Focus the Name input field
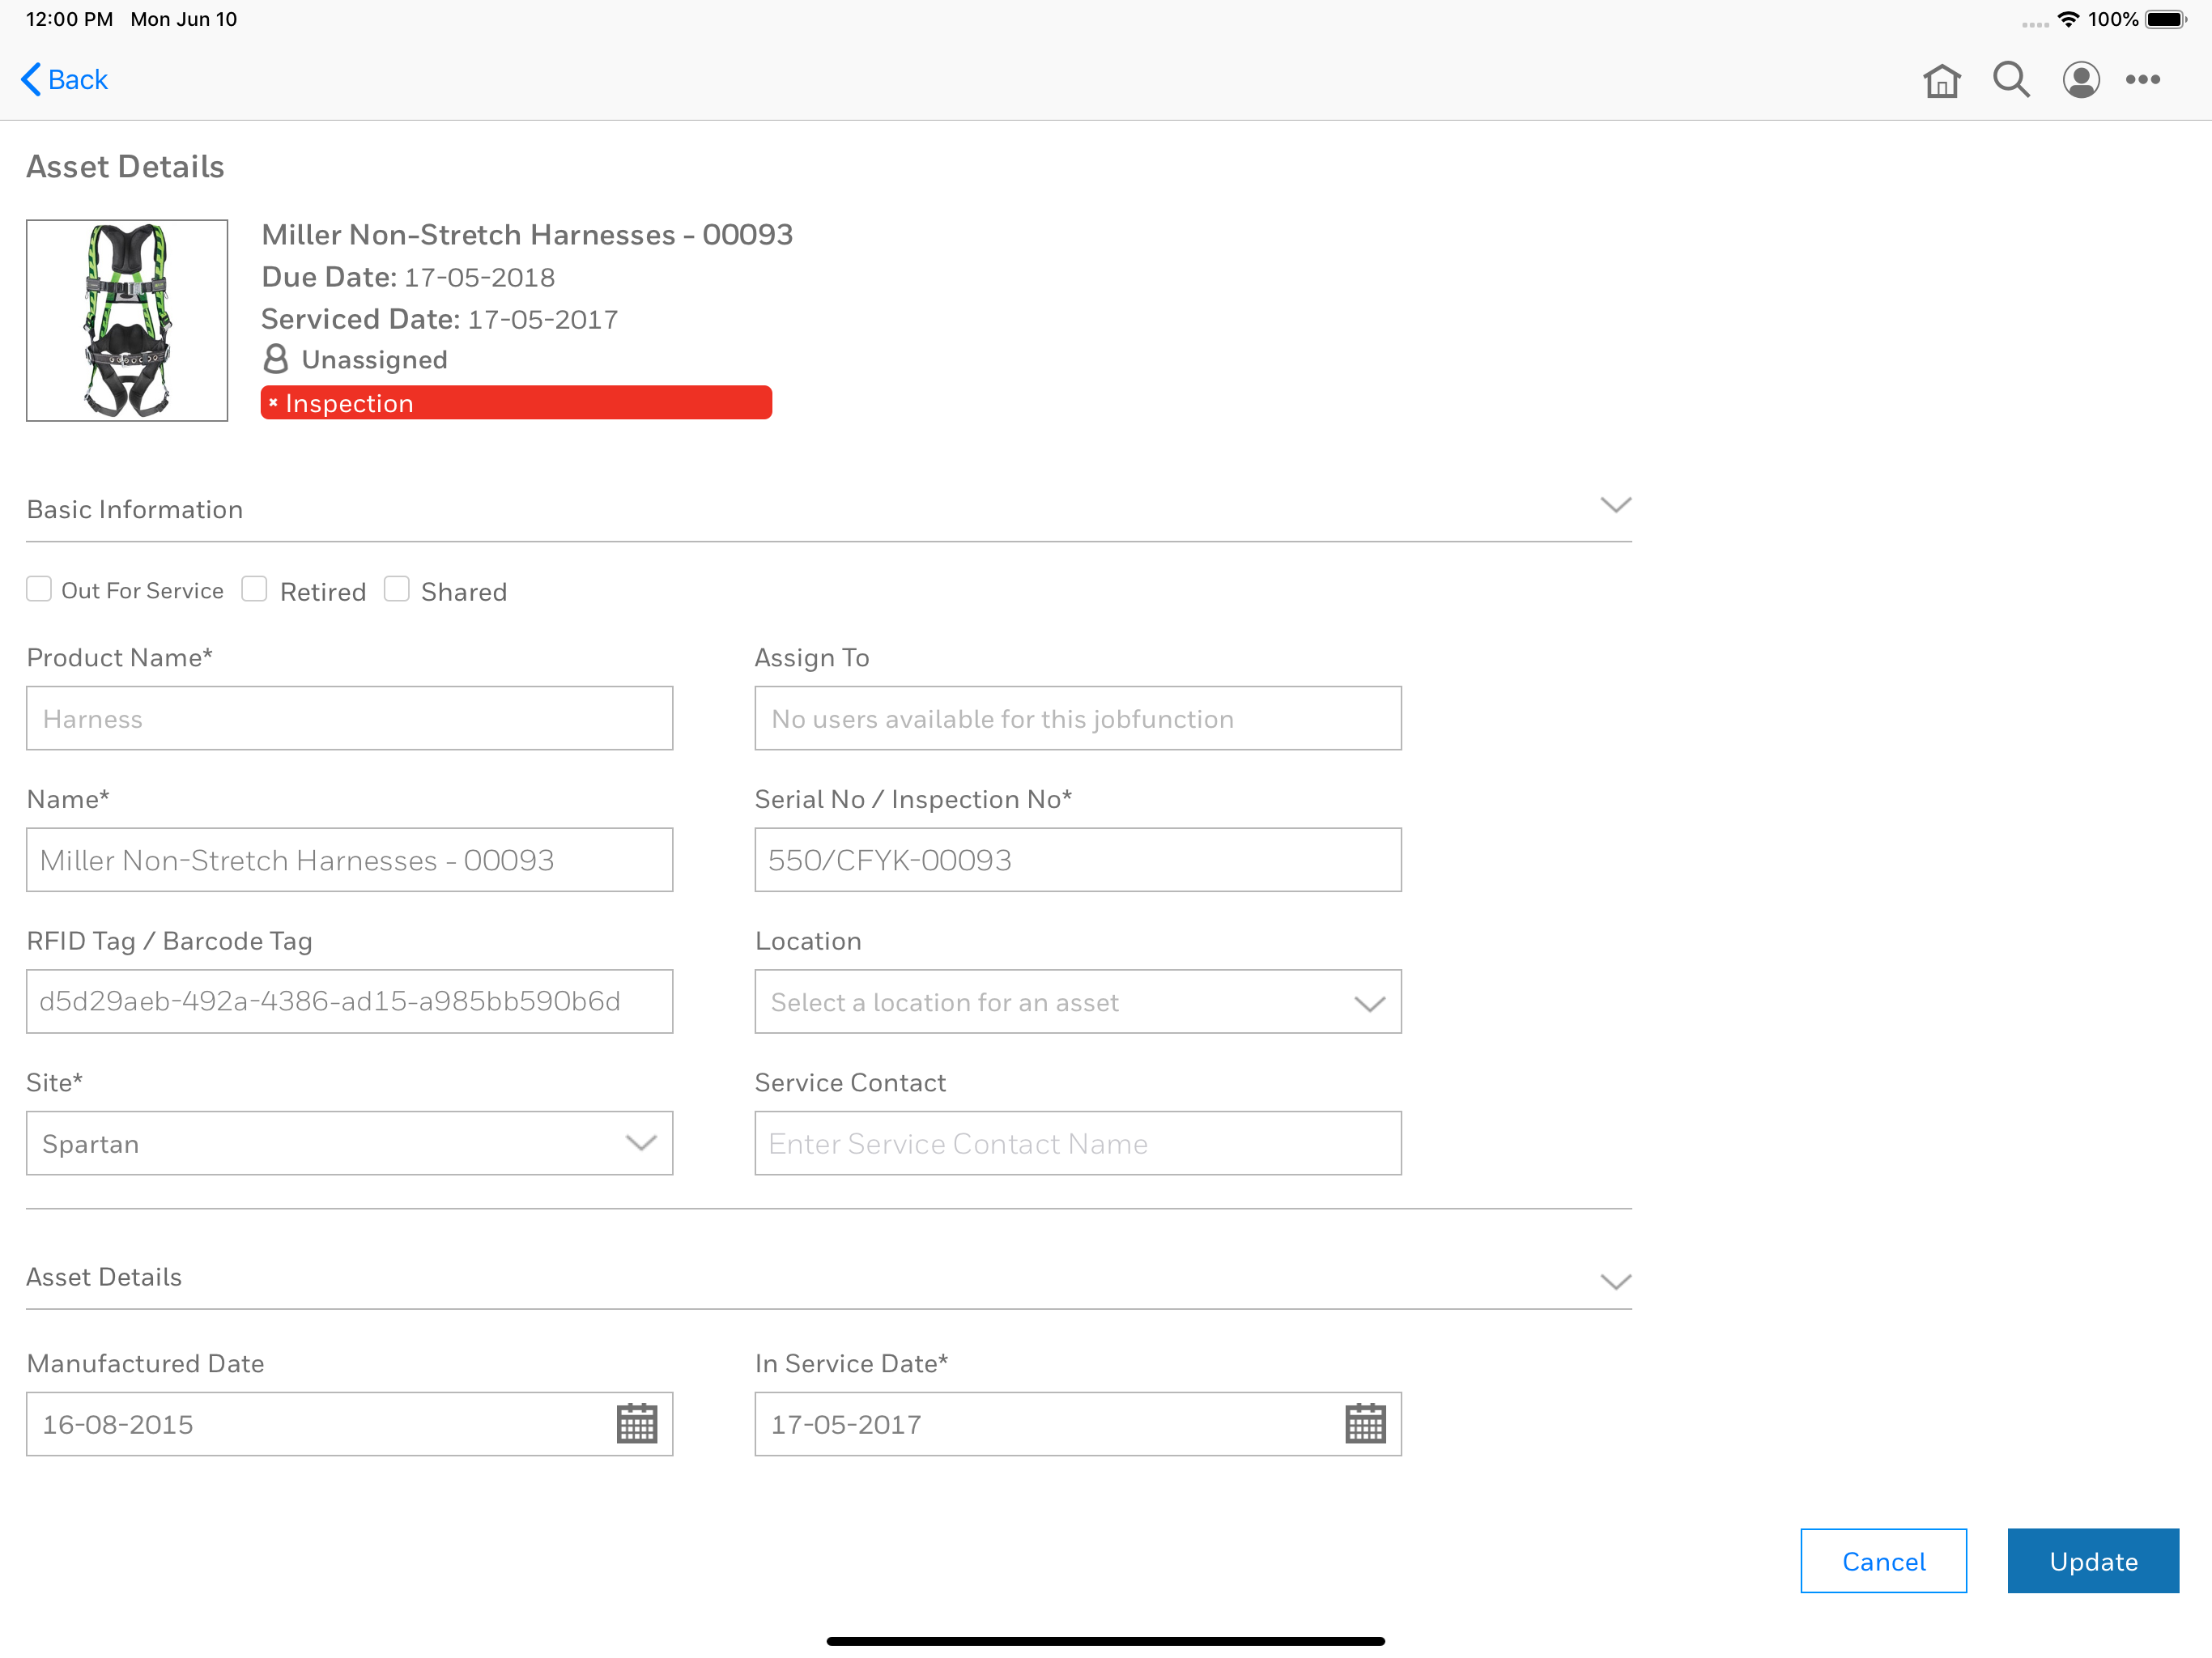 coord(349,860)
